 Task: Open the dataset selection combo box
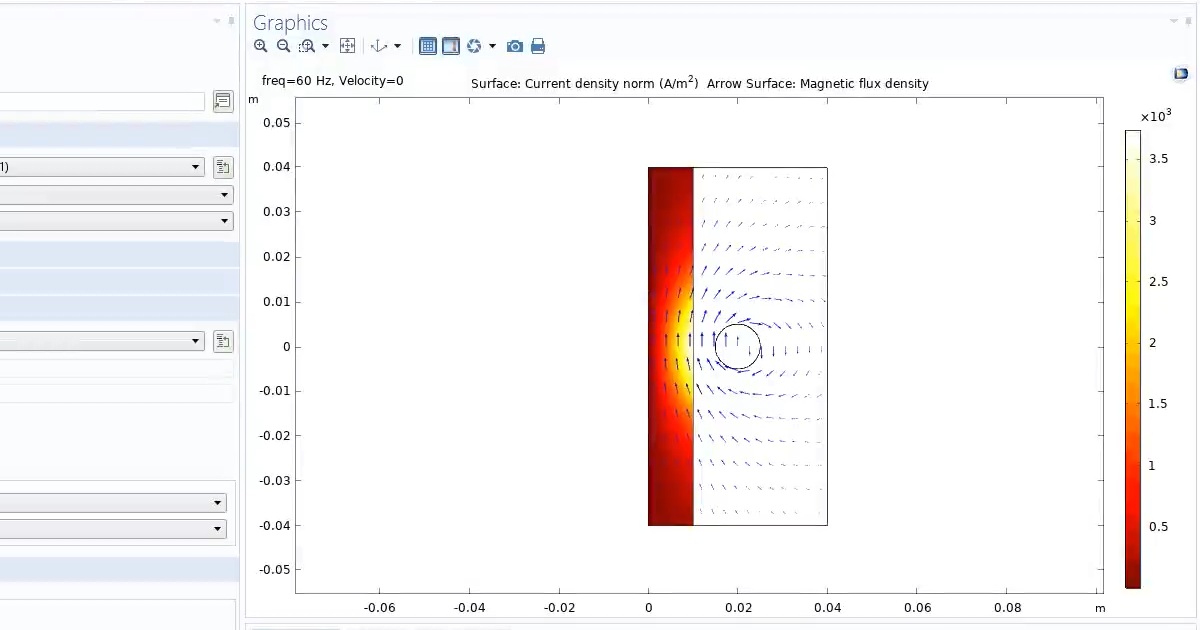point(100,167)
